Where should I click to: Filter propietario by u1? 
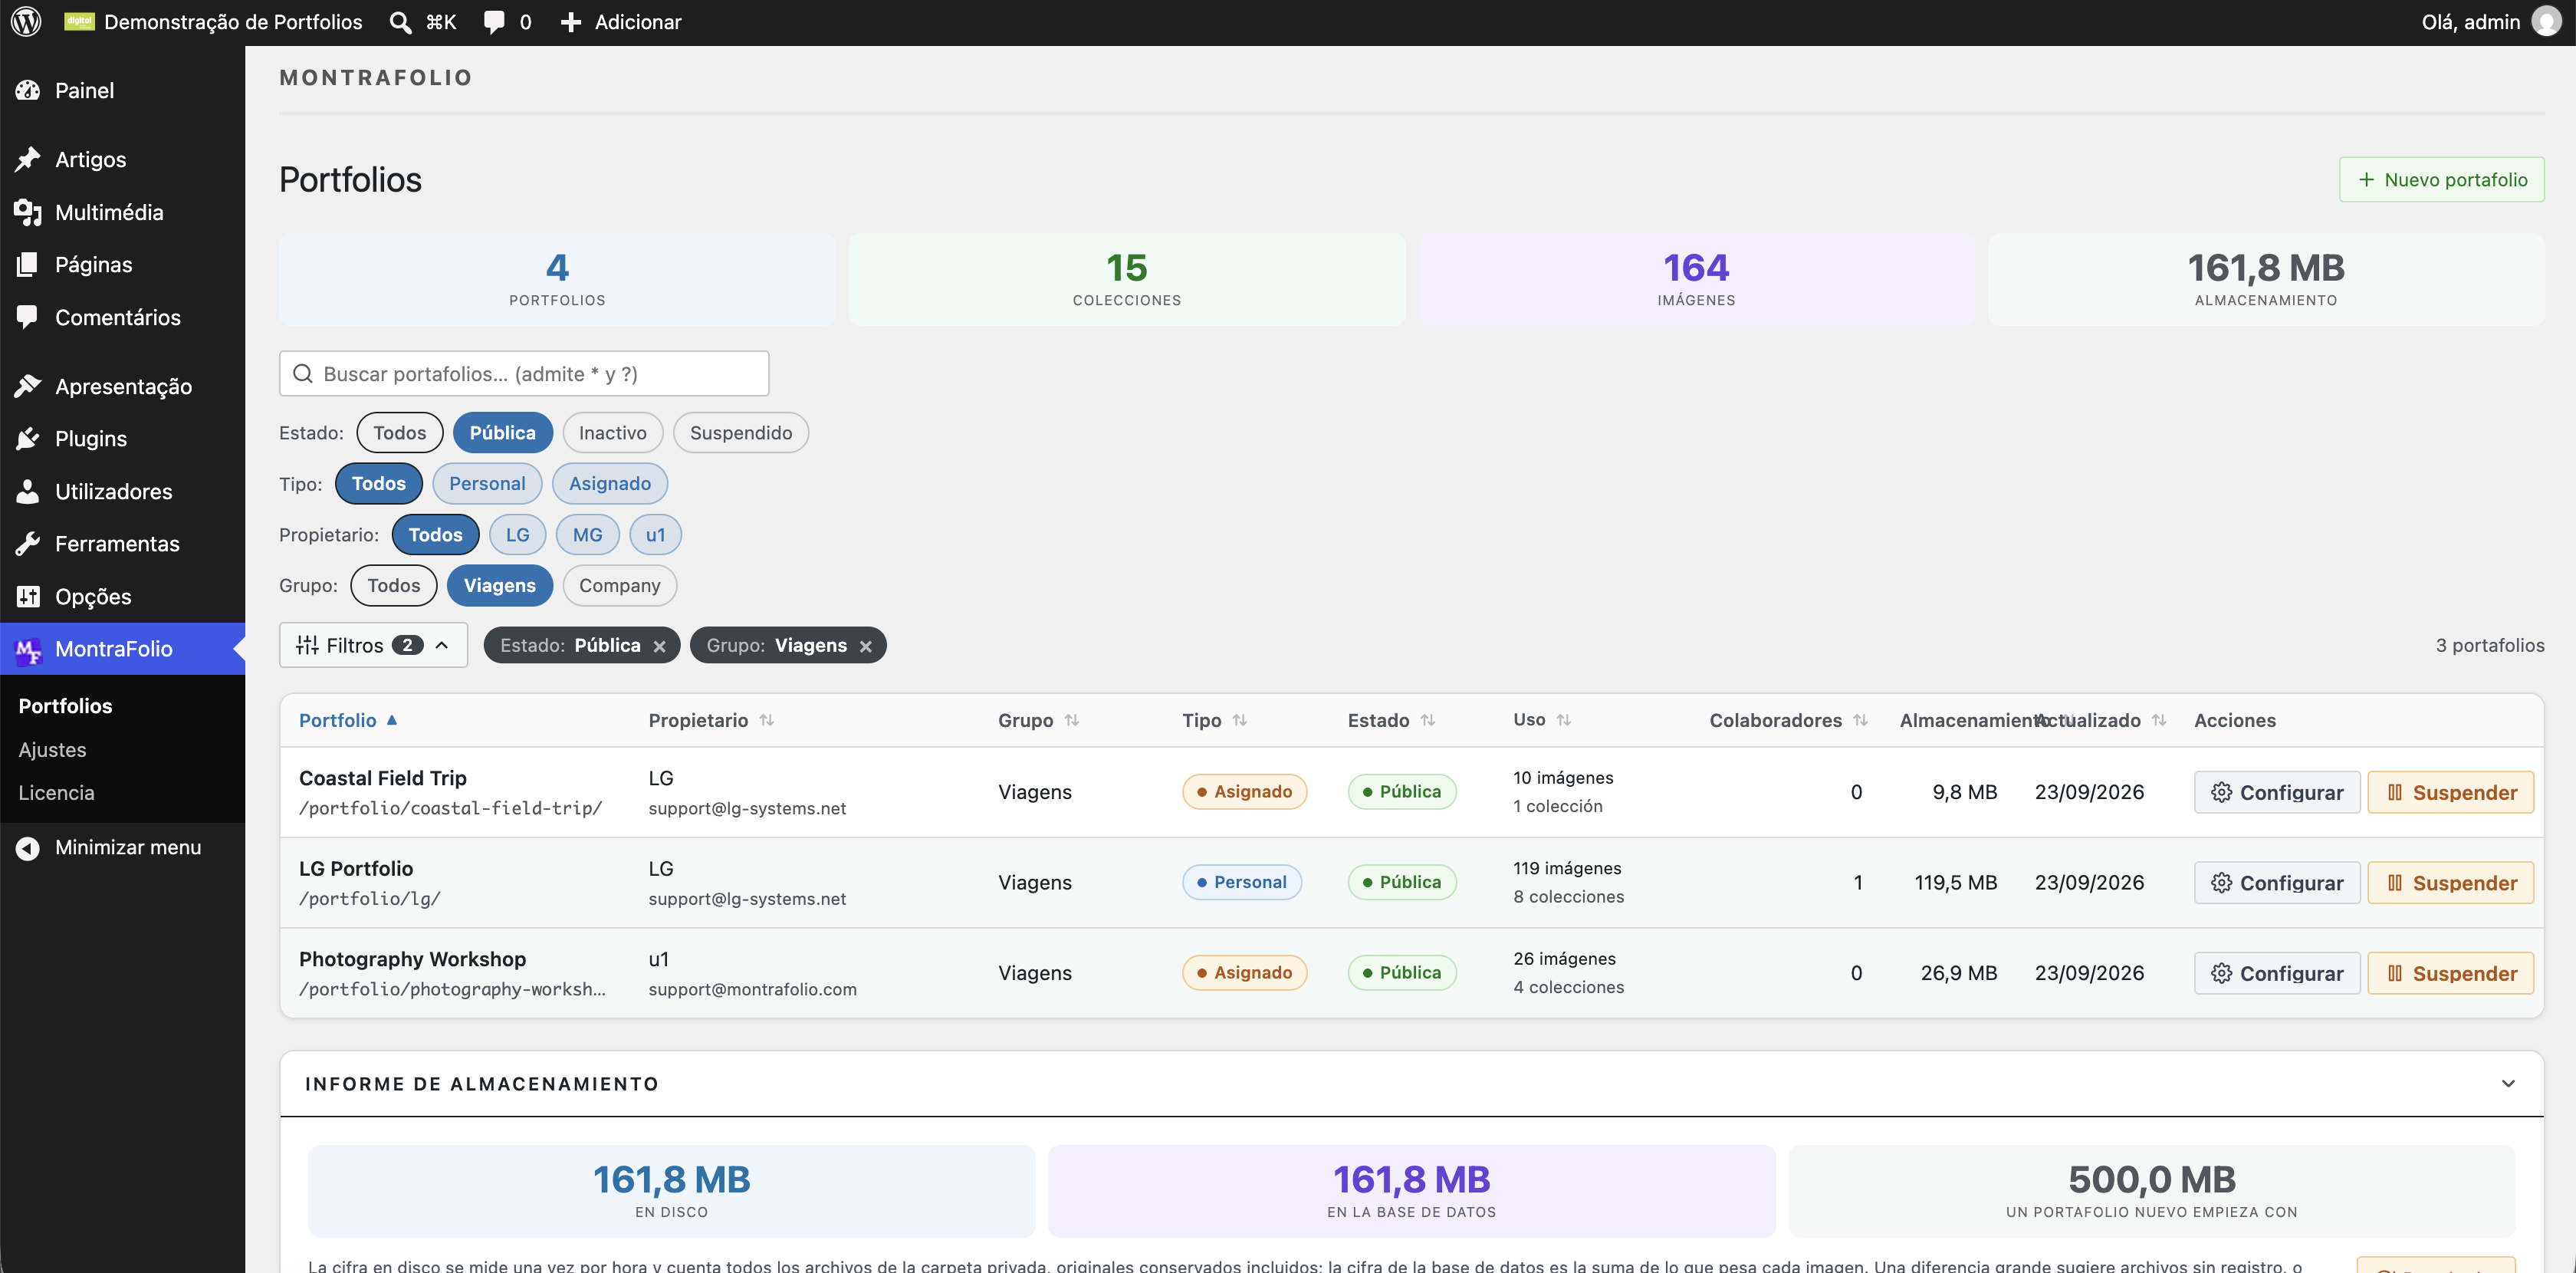655,535
